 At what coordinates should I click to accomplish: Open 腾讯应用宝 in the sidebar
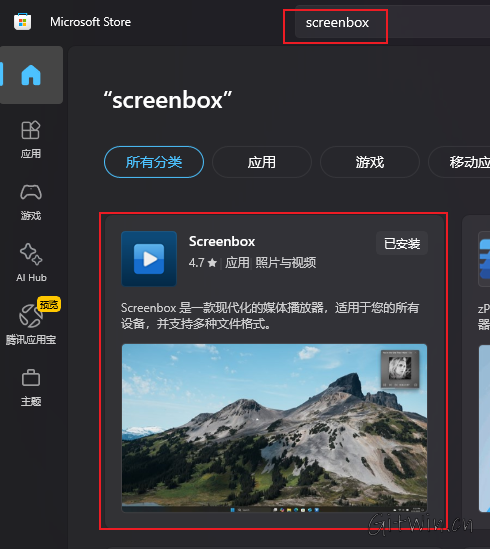coord(31,324)
